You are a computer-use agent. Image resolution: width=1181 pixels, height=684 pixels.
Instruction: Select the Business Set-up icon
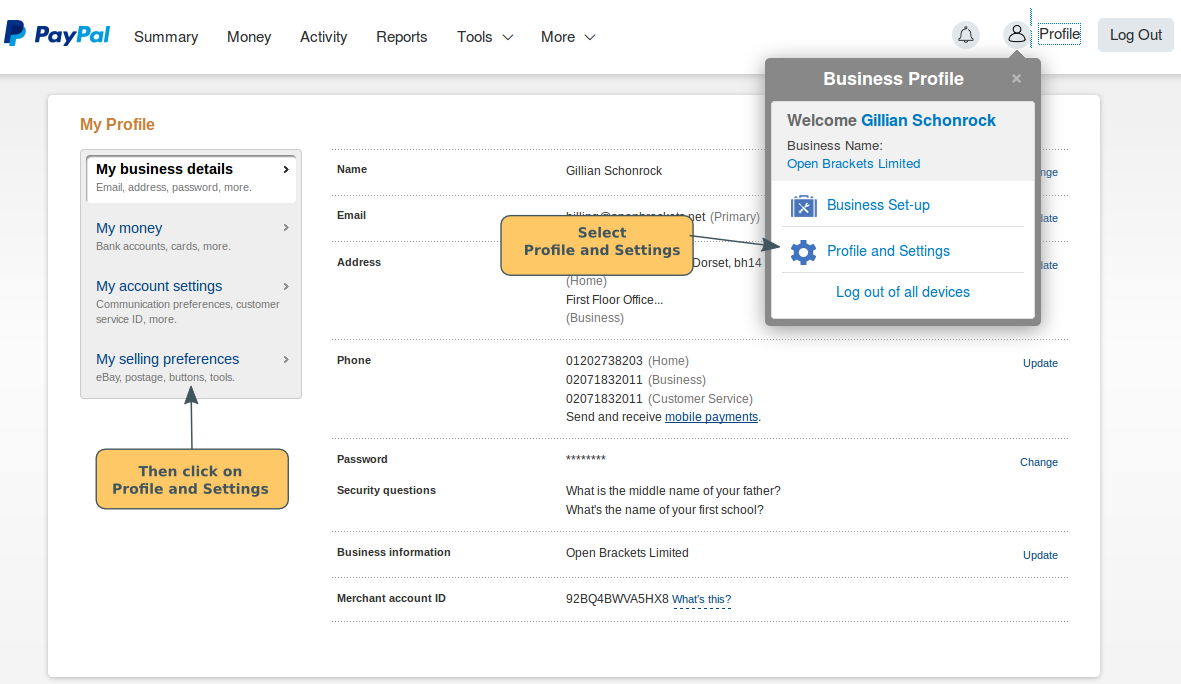803,205
